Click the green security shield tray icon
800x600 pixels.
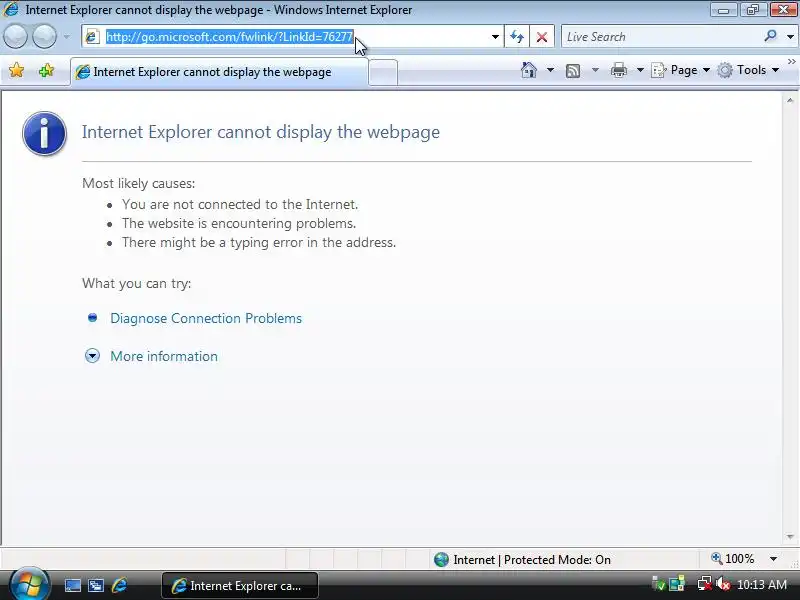coord(659,584)
